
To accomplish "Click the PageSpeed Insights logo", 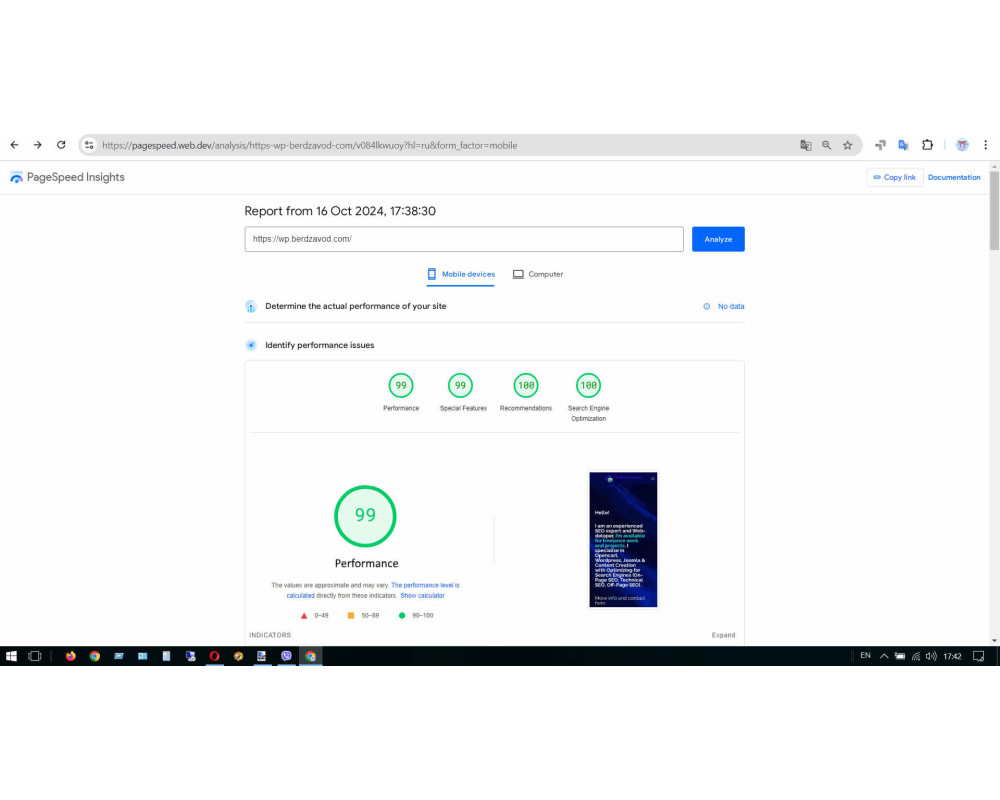I will coord(67,177).
